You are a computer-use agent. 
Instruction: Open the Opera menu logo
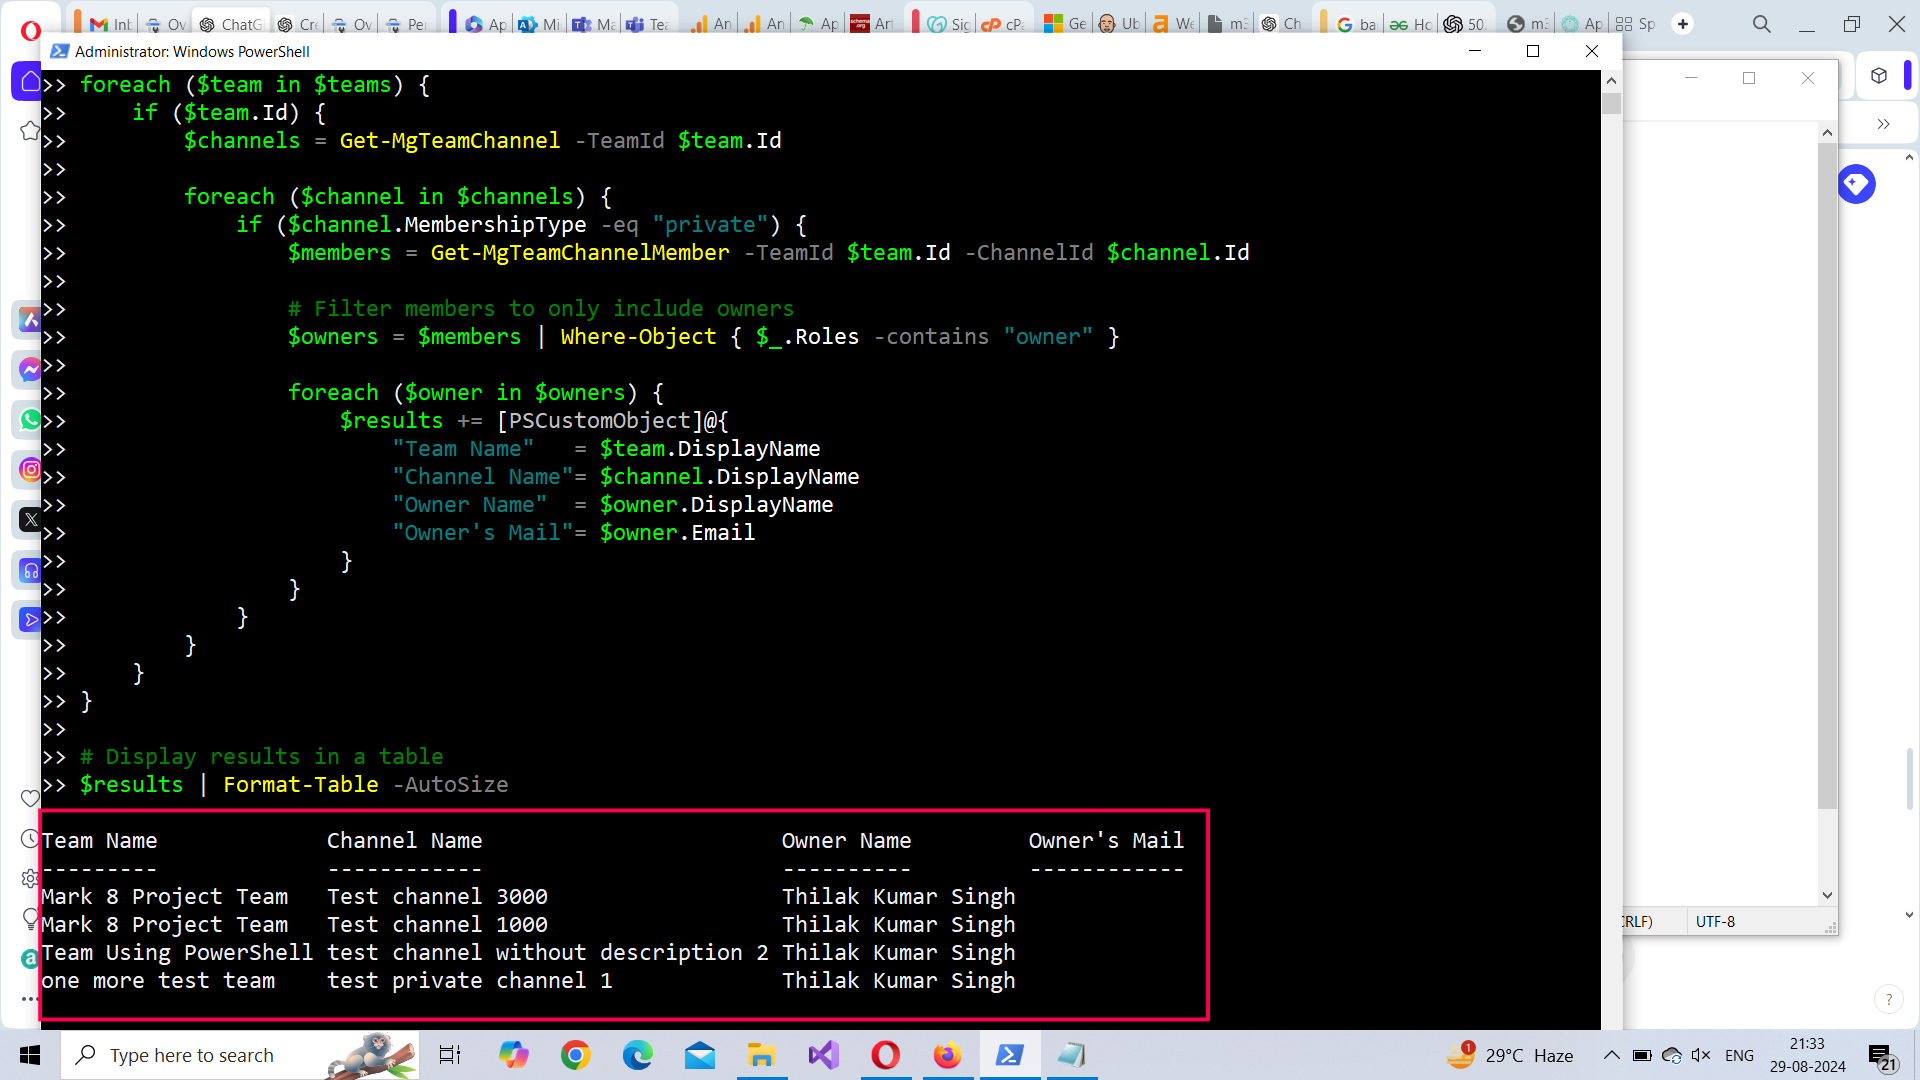click(x=30, y=30)
